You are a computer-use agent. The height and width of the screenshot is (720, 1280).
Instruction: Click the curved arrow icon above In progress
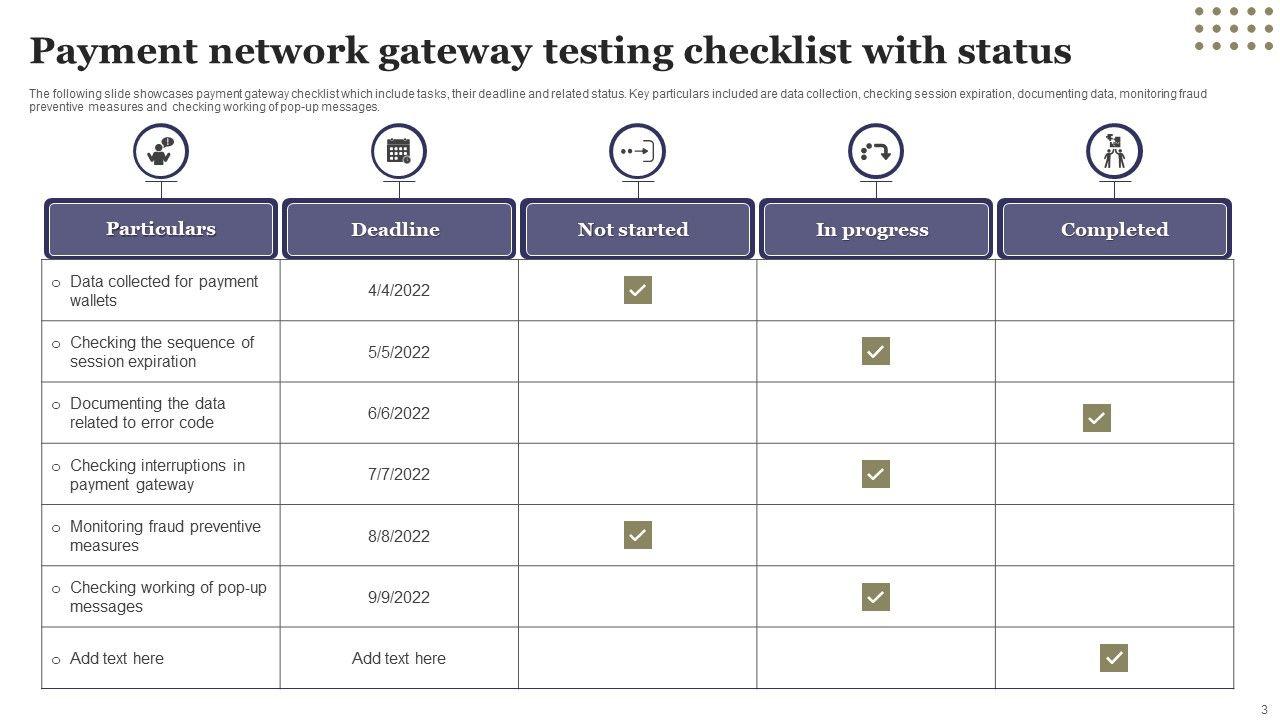(x=876, y=152)
